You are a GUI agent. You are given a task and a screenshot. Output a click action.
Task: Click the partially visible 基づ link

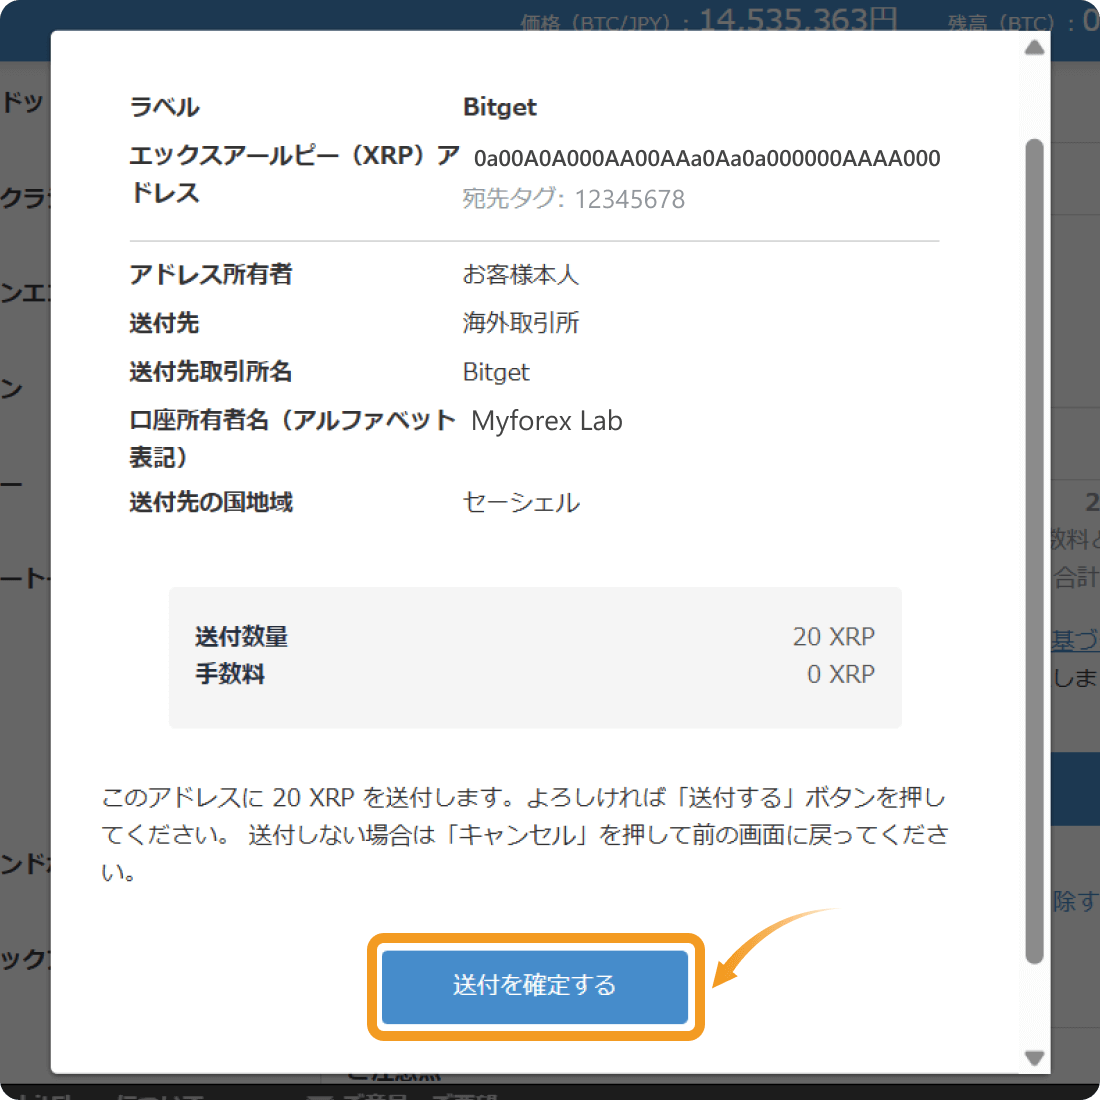pyautogui.click(x=1078, y=641)
